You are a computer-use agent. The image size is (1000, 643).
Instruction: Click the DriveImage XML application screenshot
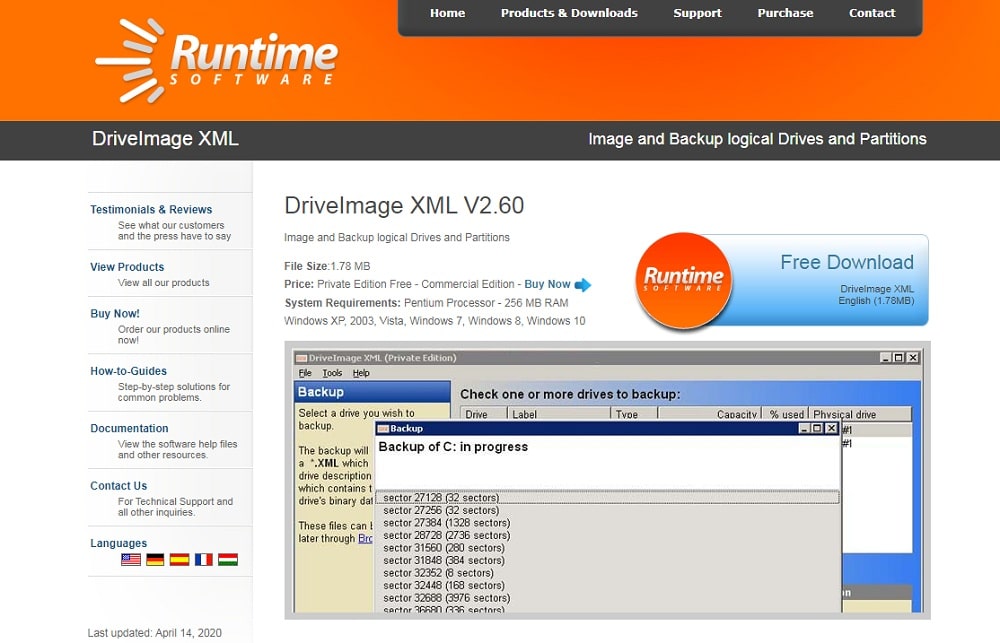click(607, 480)
